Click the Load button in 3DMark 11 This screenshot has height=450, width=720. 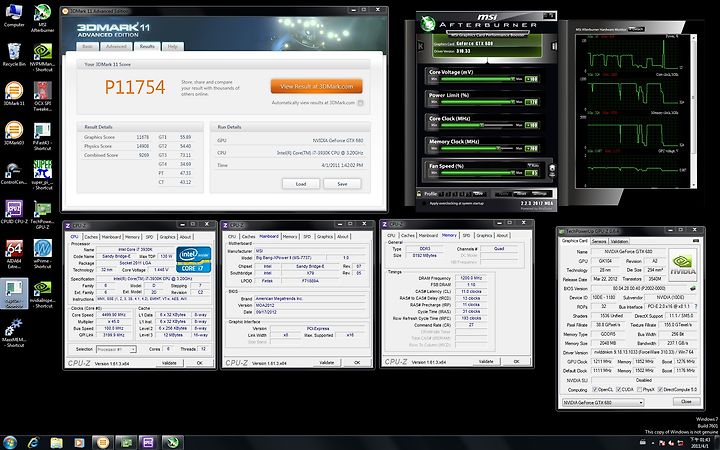(x=301, y=184)
